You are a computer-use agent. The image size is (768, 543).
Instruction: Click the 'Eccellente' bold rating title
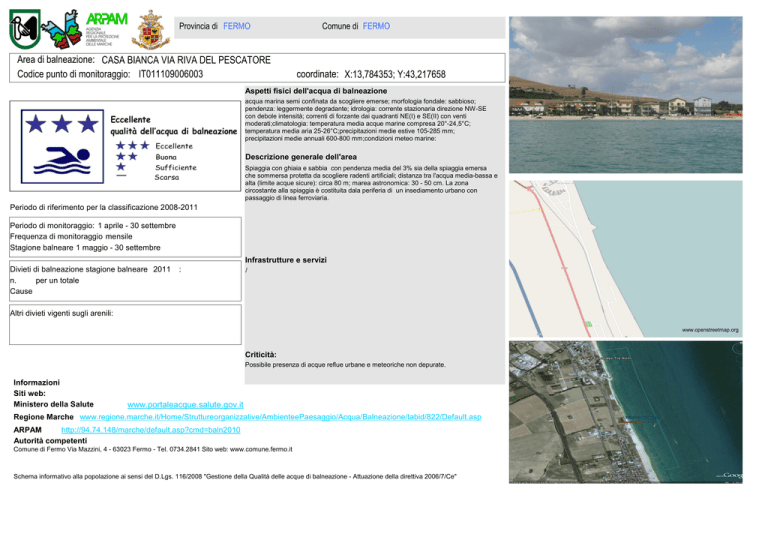pos(130,119)
